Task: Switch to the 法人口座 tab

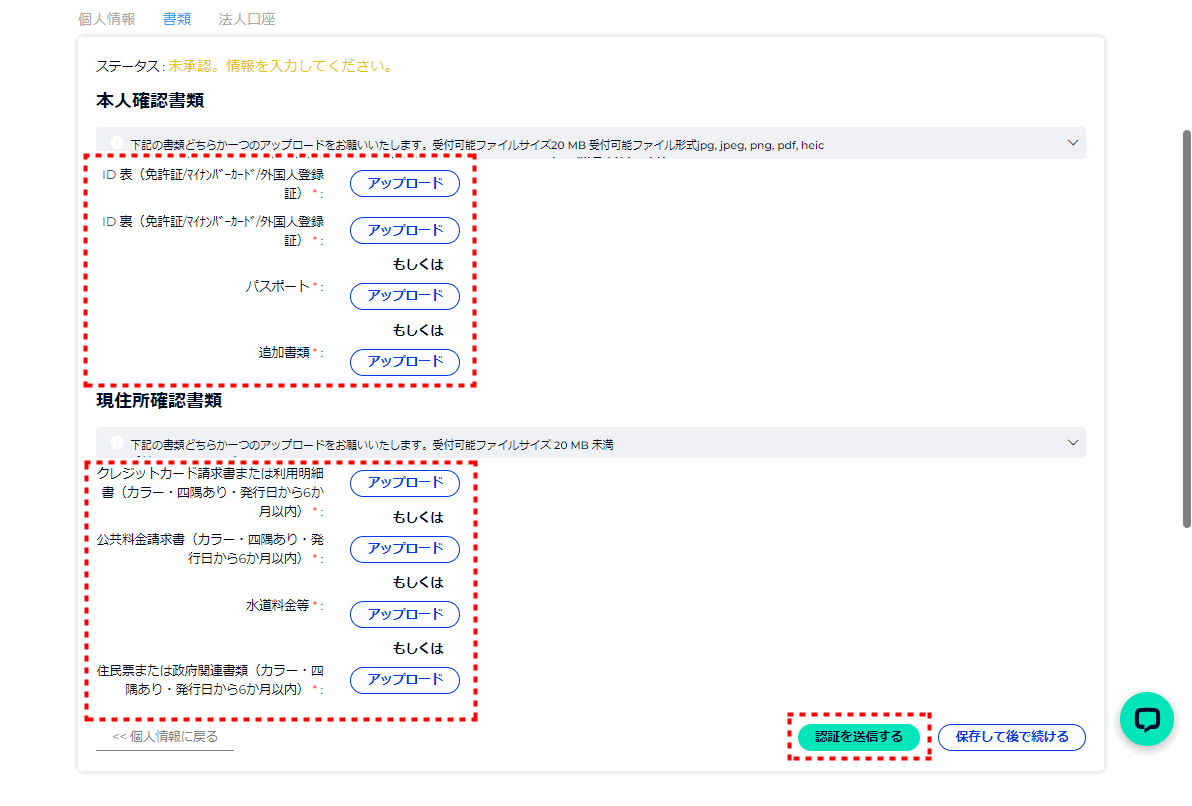Action: click(246, 19)
